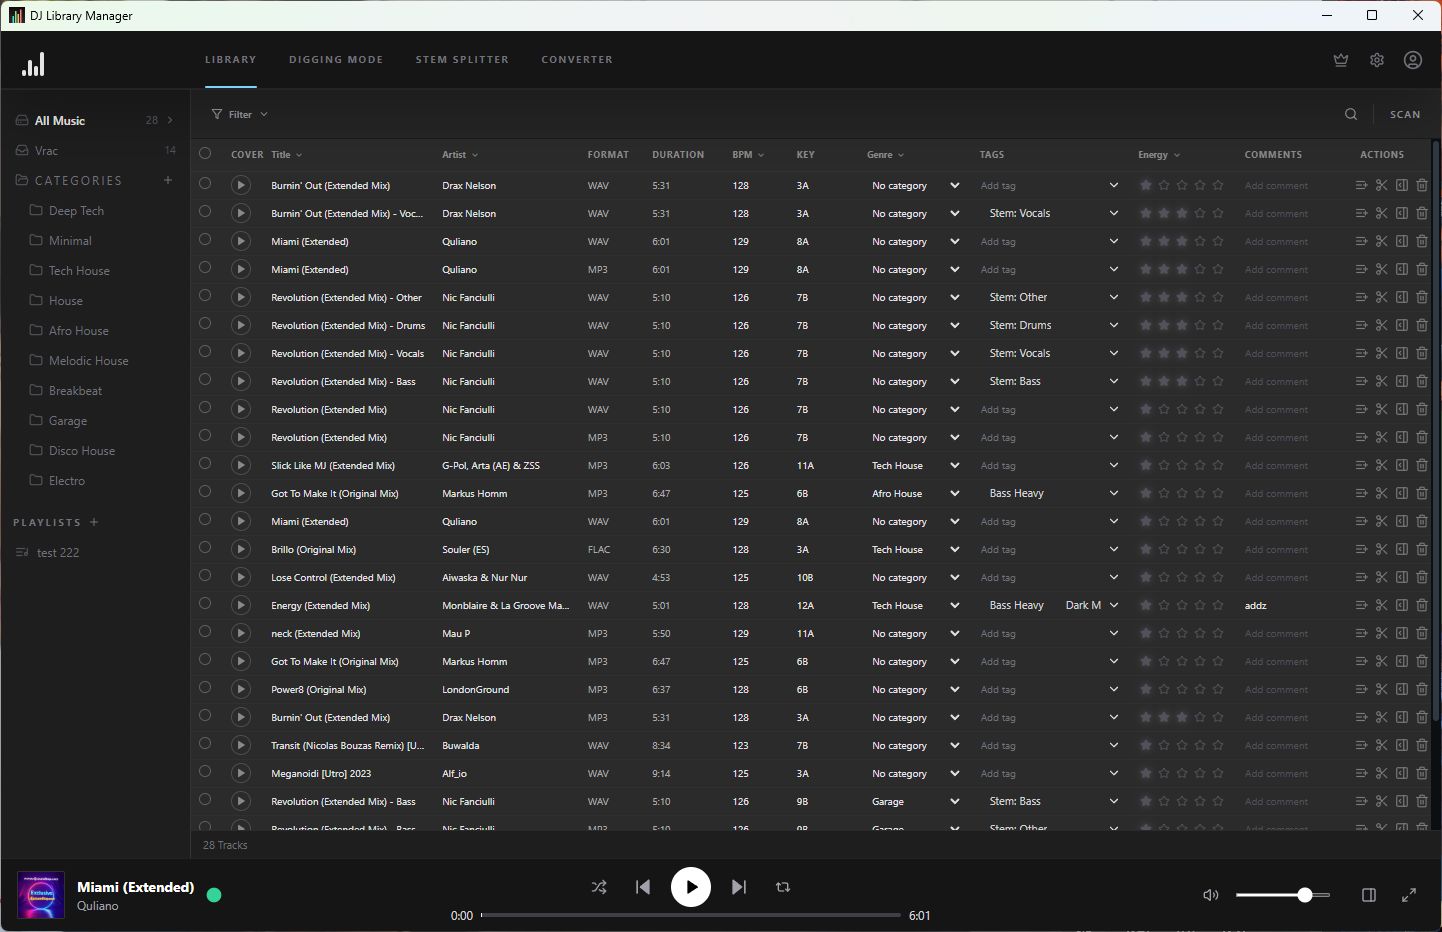Viewport: 1442px width, 932px height.
Task: Open genre dropdown for Lose Control row
Action: 915,577
